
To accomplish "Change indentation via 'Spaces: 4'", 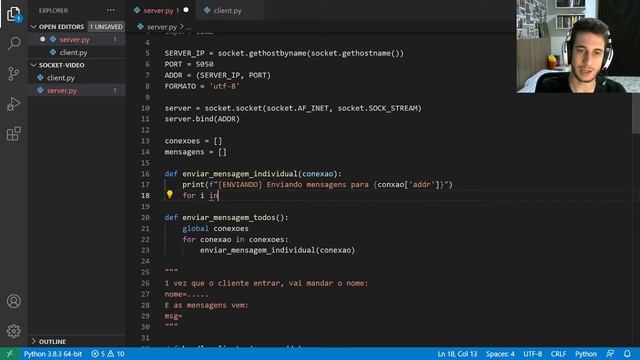I will [500, 354].
